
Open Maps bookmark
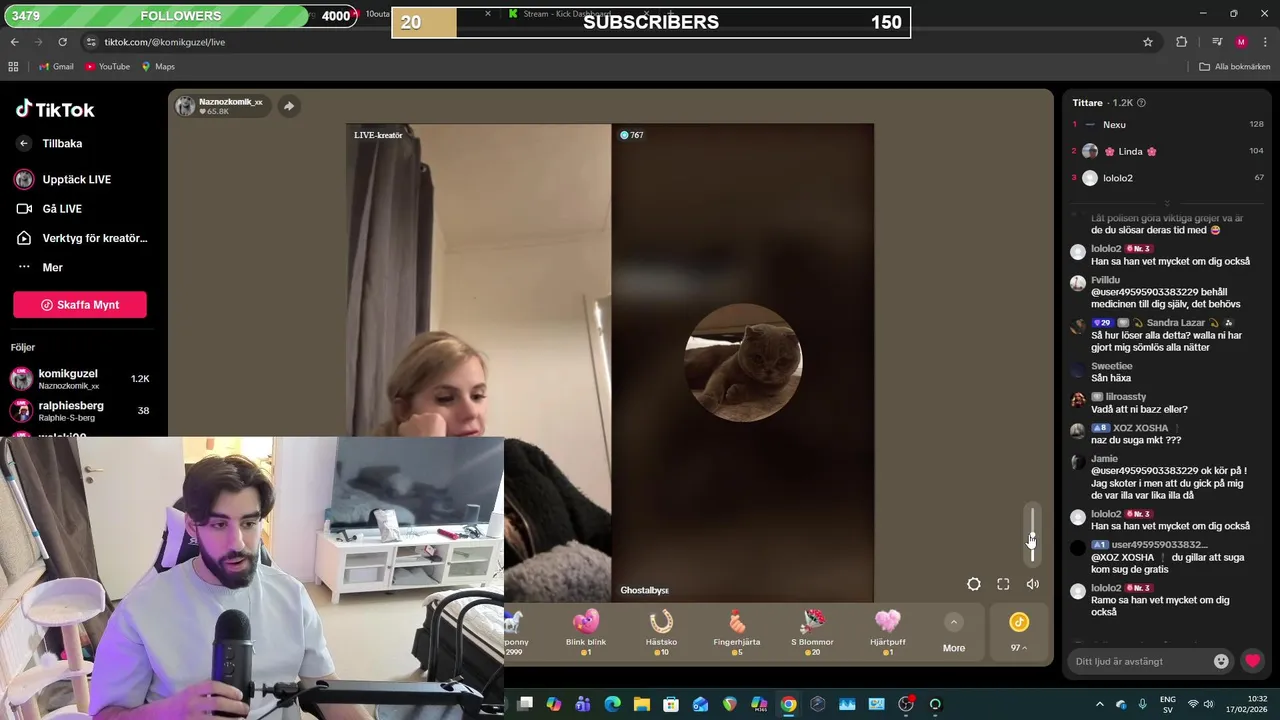(x=158, y=67)
